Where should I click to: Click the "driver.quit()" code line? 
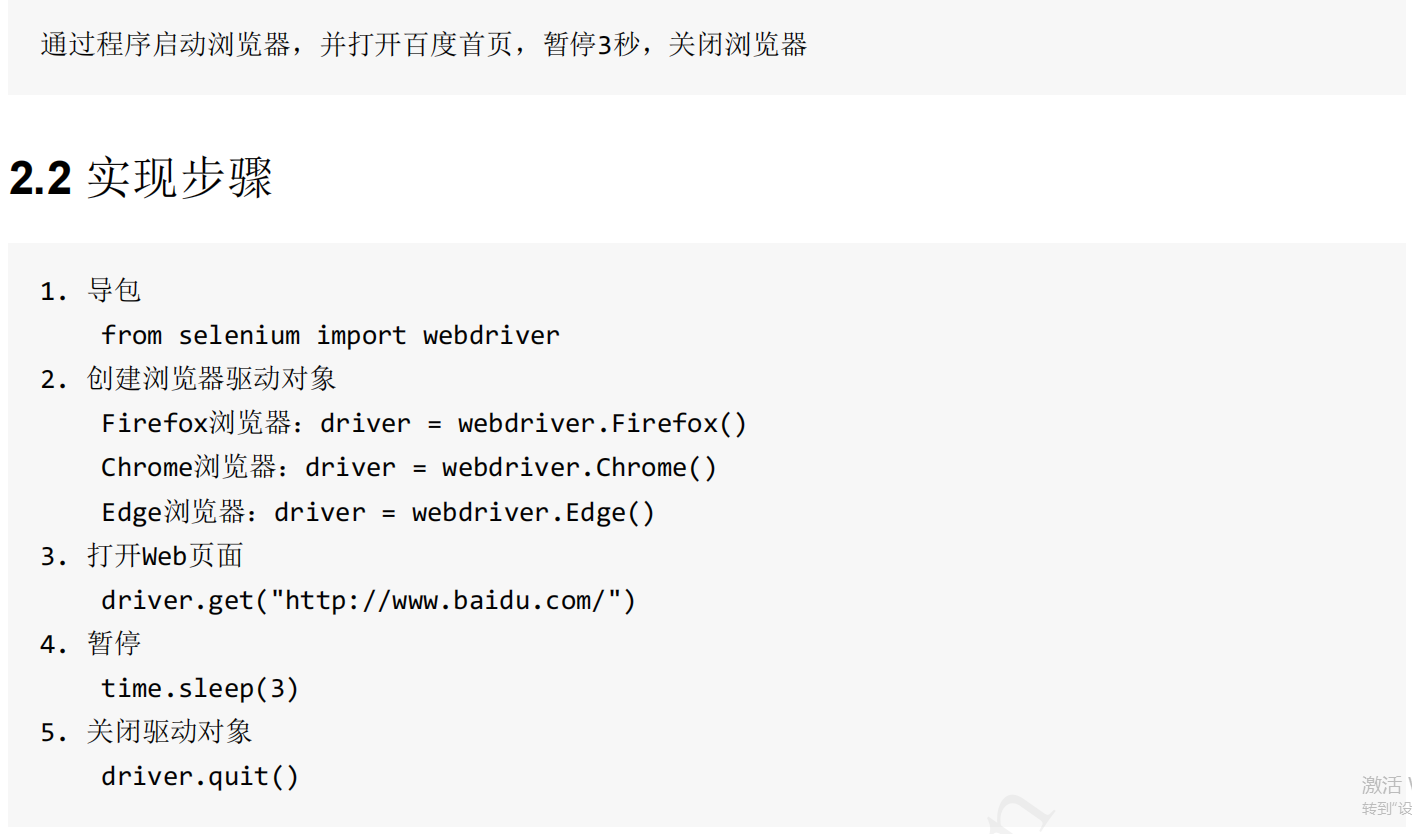coord(200,776)
